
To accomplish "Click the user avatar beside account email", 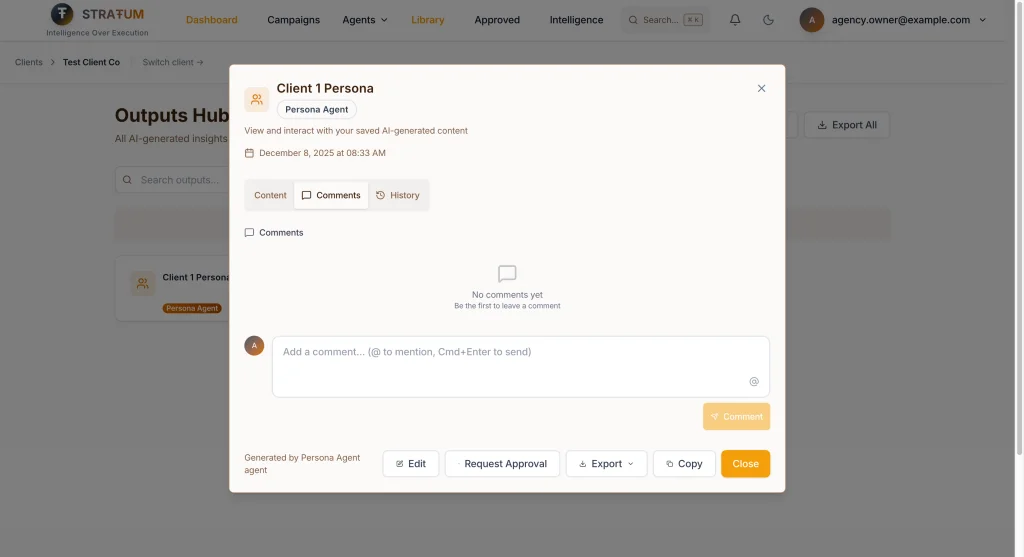I will coord(812,20).
